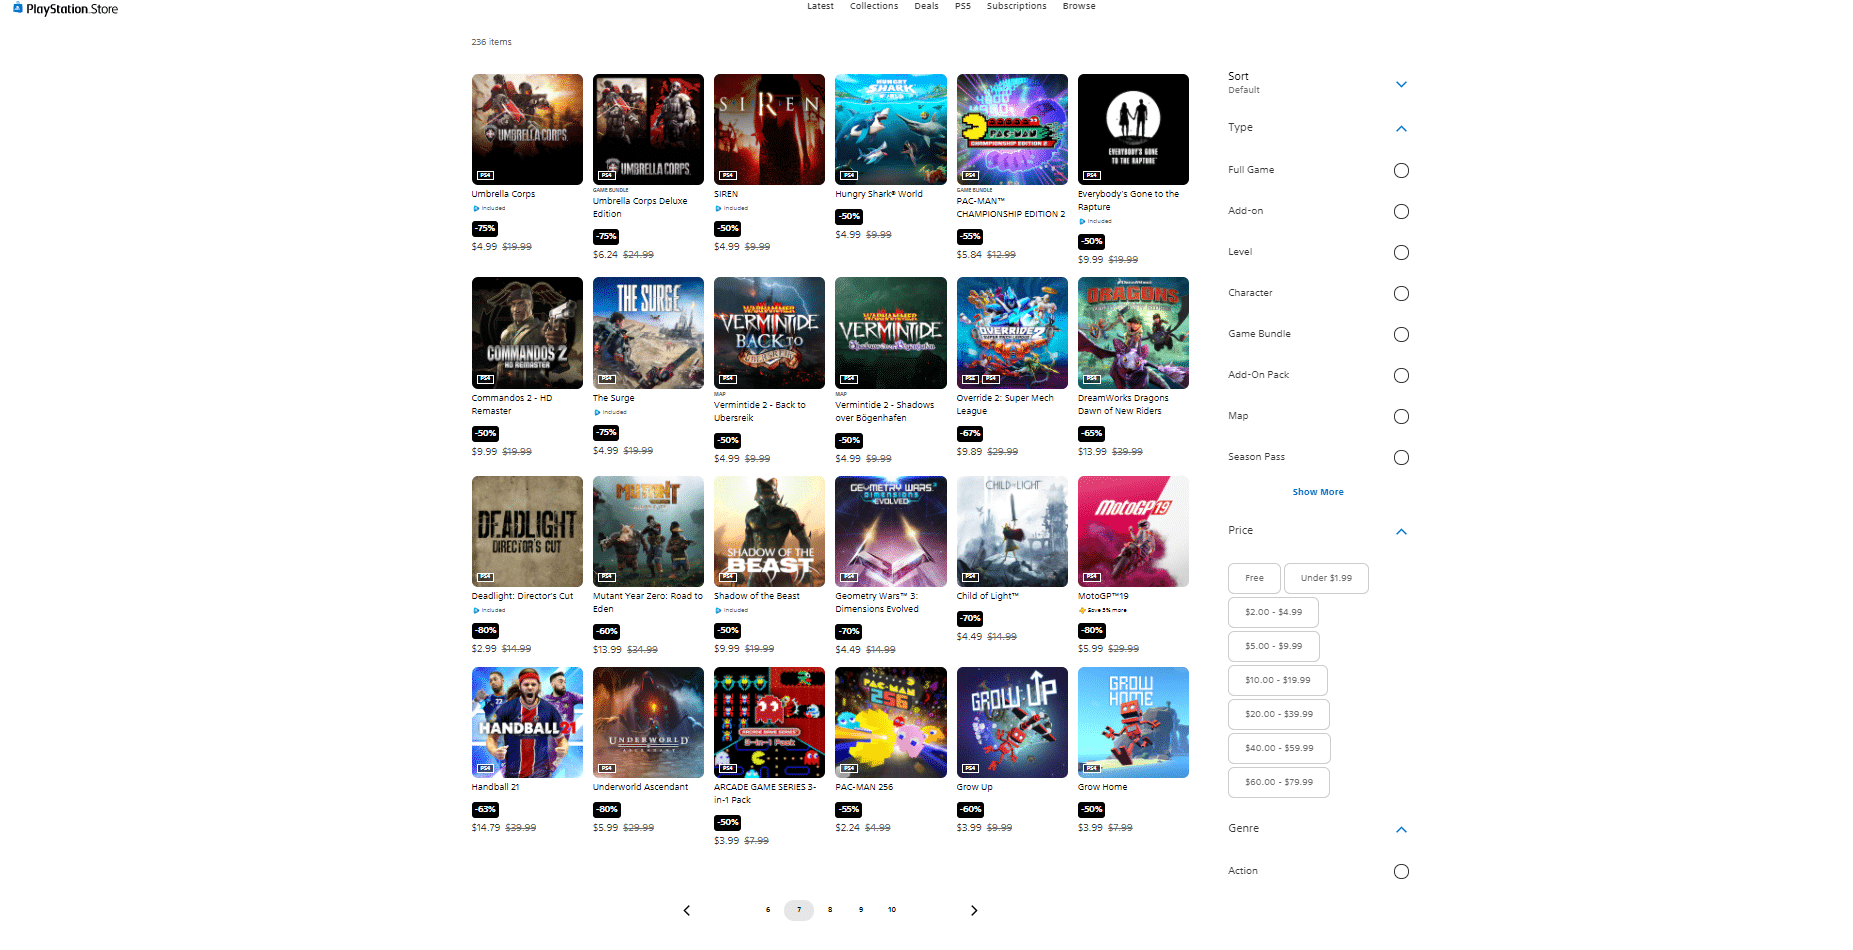Image resolution: width=1853 pixels, height=950 pixels.
Task: Collapse the Price filter section
Action: coord(1400,532)
